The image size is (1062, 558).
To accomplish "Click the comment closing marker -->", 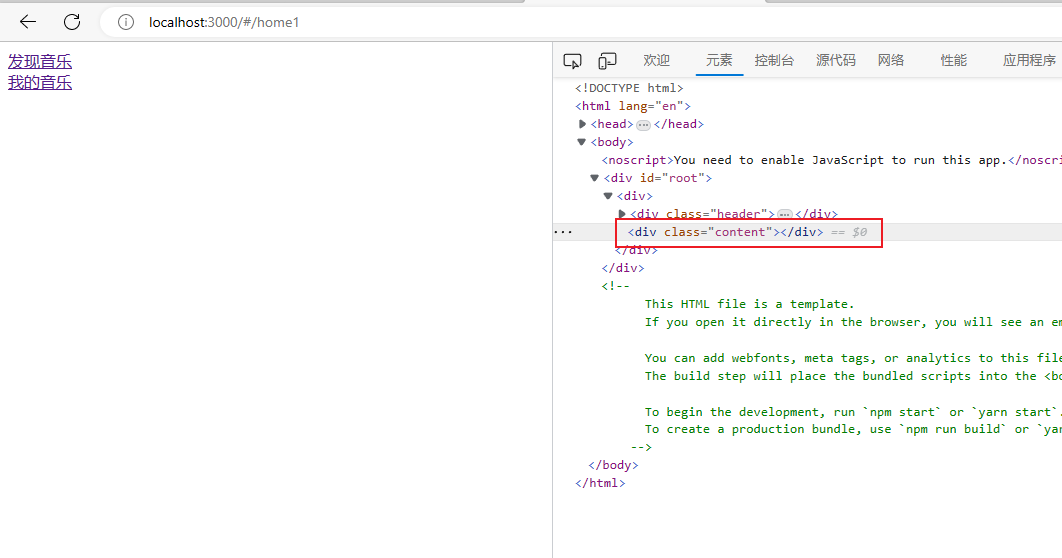I will point(641,447).
